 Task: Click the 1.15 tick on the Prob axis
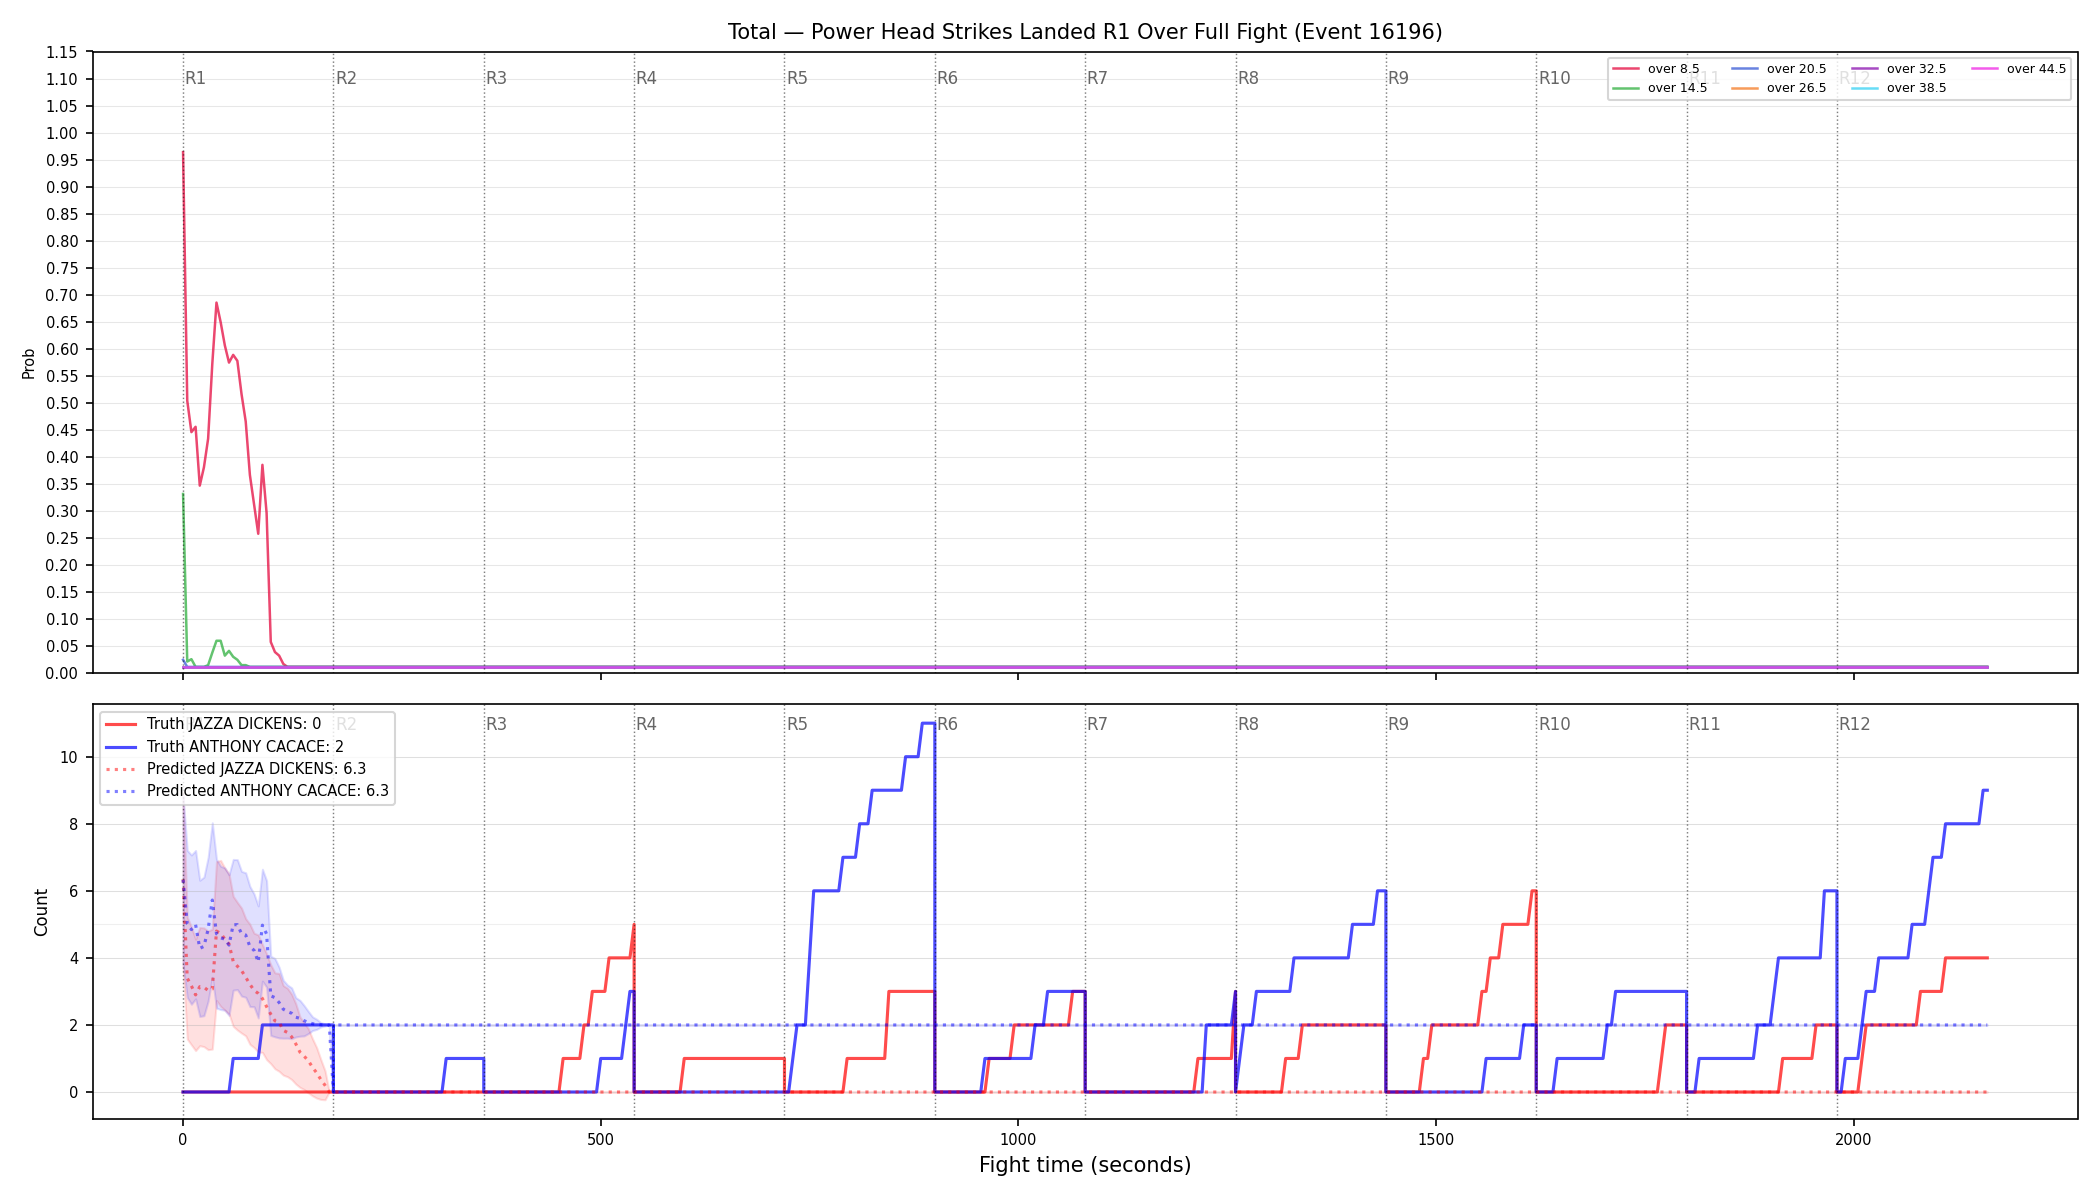[x=62, y=52]
